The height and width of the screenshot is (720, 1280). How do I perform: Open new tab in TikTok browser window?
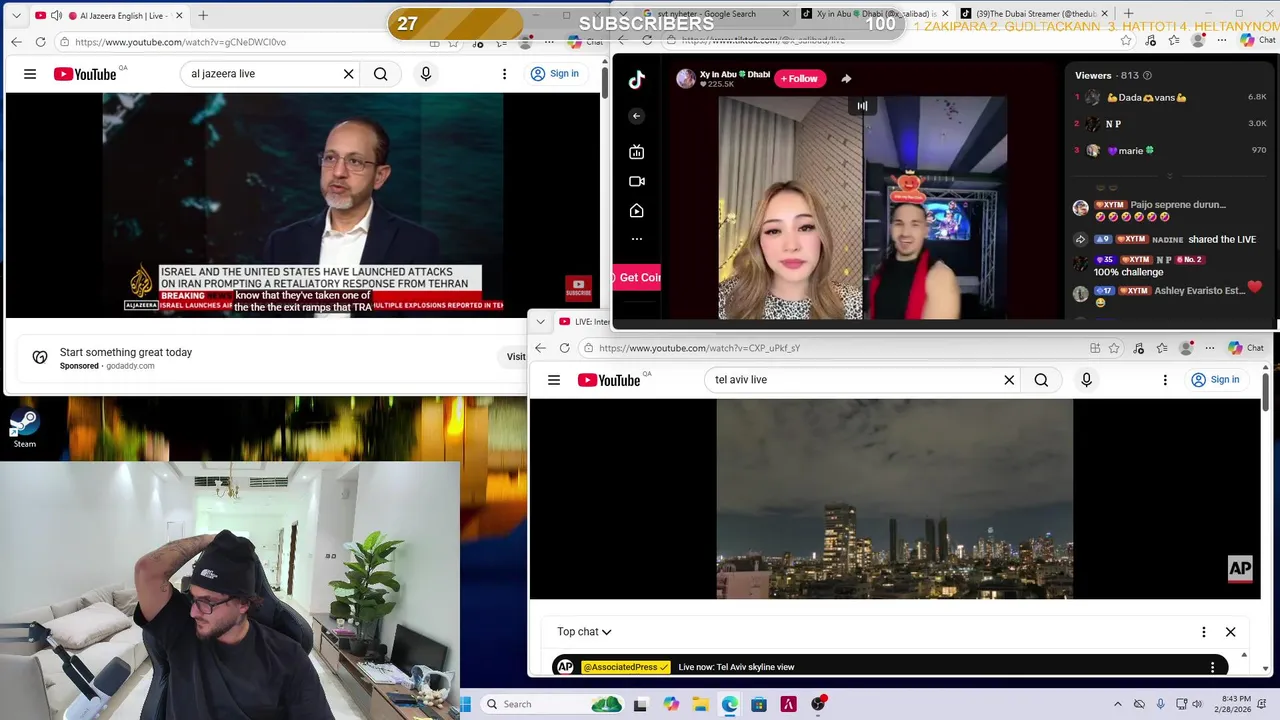pyautogui.click(x=1128, y=14)
